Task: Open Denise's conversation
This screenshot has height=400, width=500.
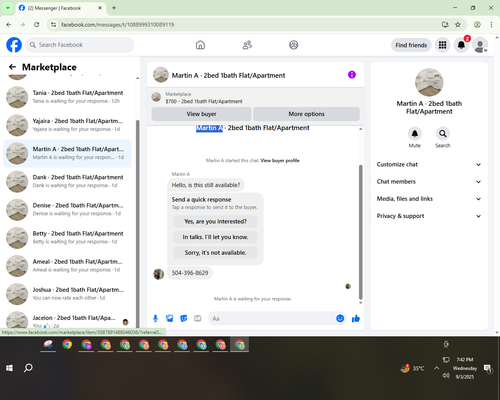Action: (68, 210)
